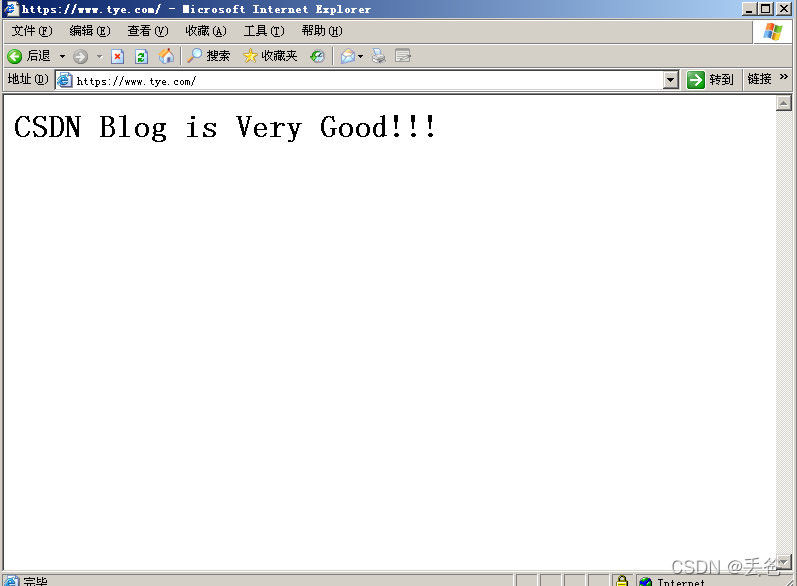Click the scrollbar up arrow

point(784,103)
